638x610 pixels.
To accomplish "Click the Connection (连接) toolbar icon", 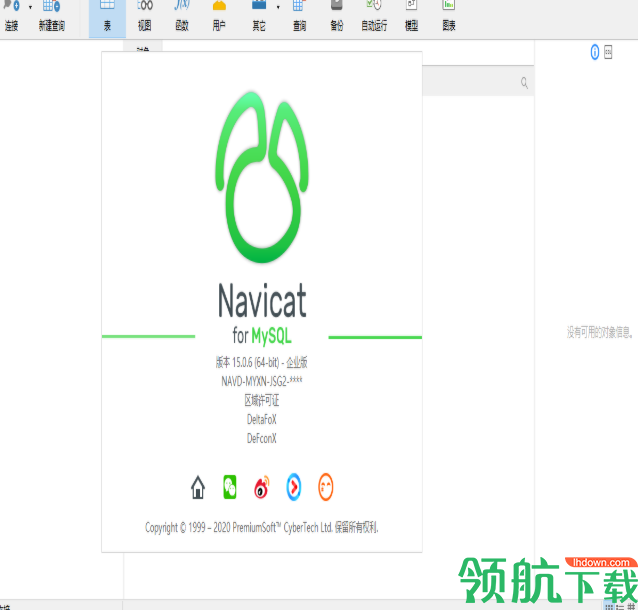I will coord(11,16).
